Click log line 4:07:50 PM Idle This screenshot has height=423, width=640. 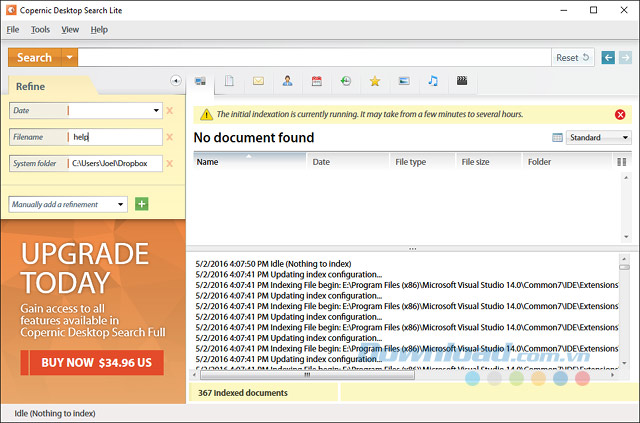point(273,264)
